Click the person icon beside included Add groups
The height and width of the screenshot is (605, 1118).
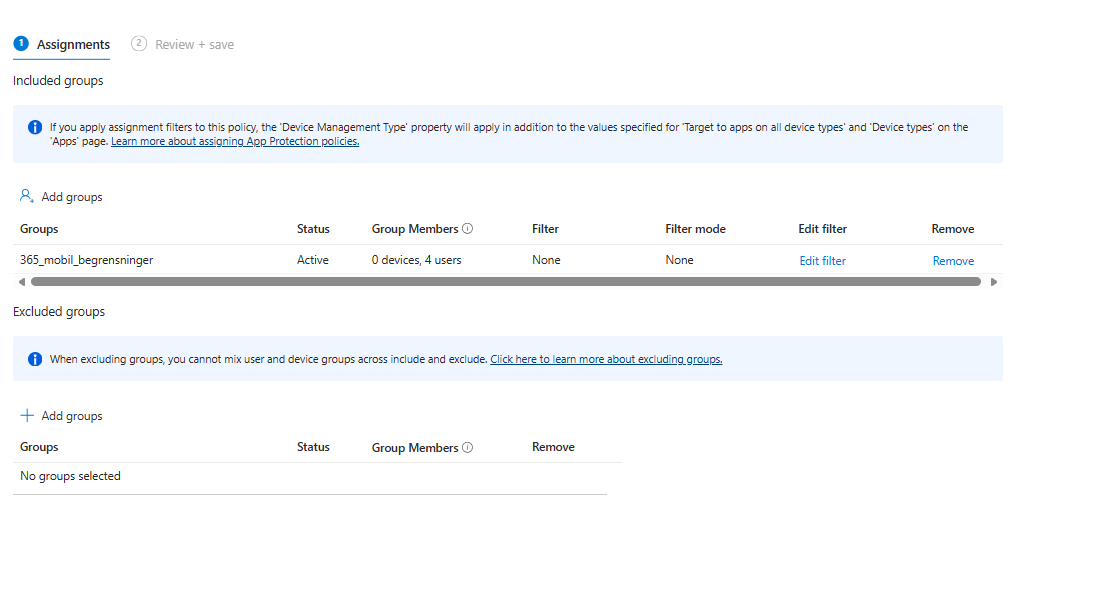(x=27, y=196)
